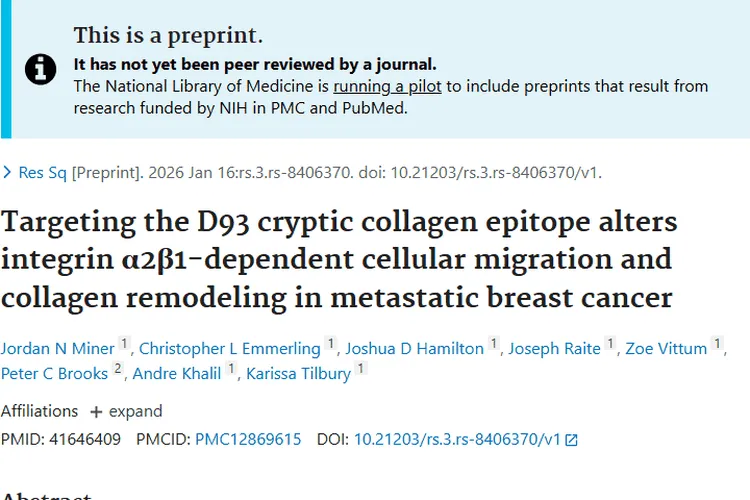Click affiliation superscript 1 after Jordan N Miner
The width and height of the screenshot is (750, 500).
(125, 344)
